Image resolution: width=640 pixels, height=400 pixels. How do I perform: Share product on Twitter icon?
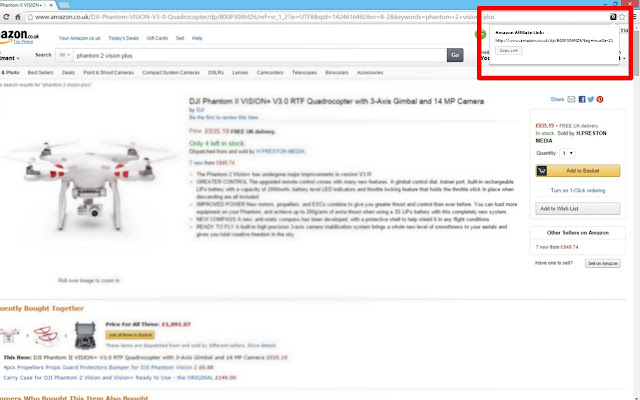click(591, 99)
